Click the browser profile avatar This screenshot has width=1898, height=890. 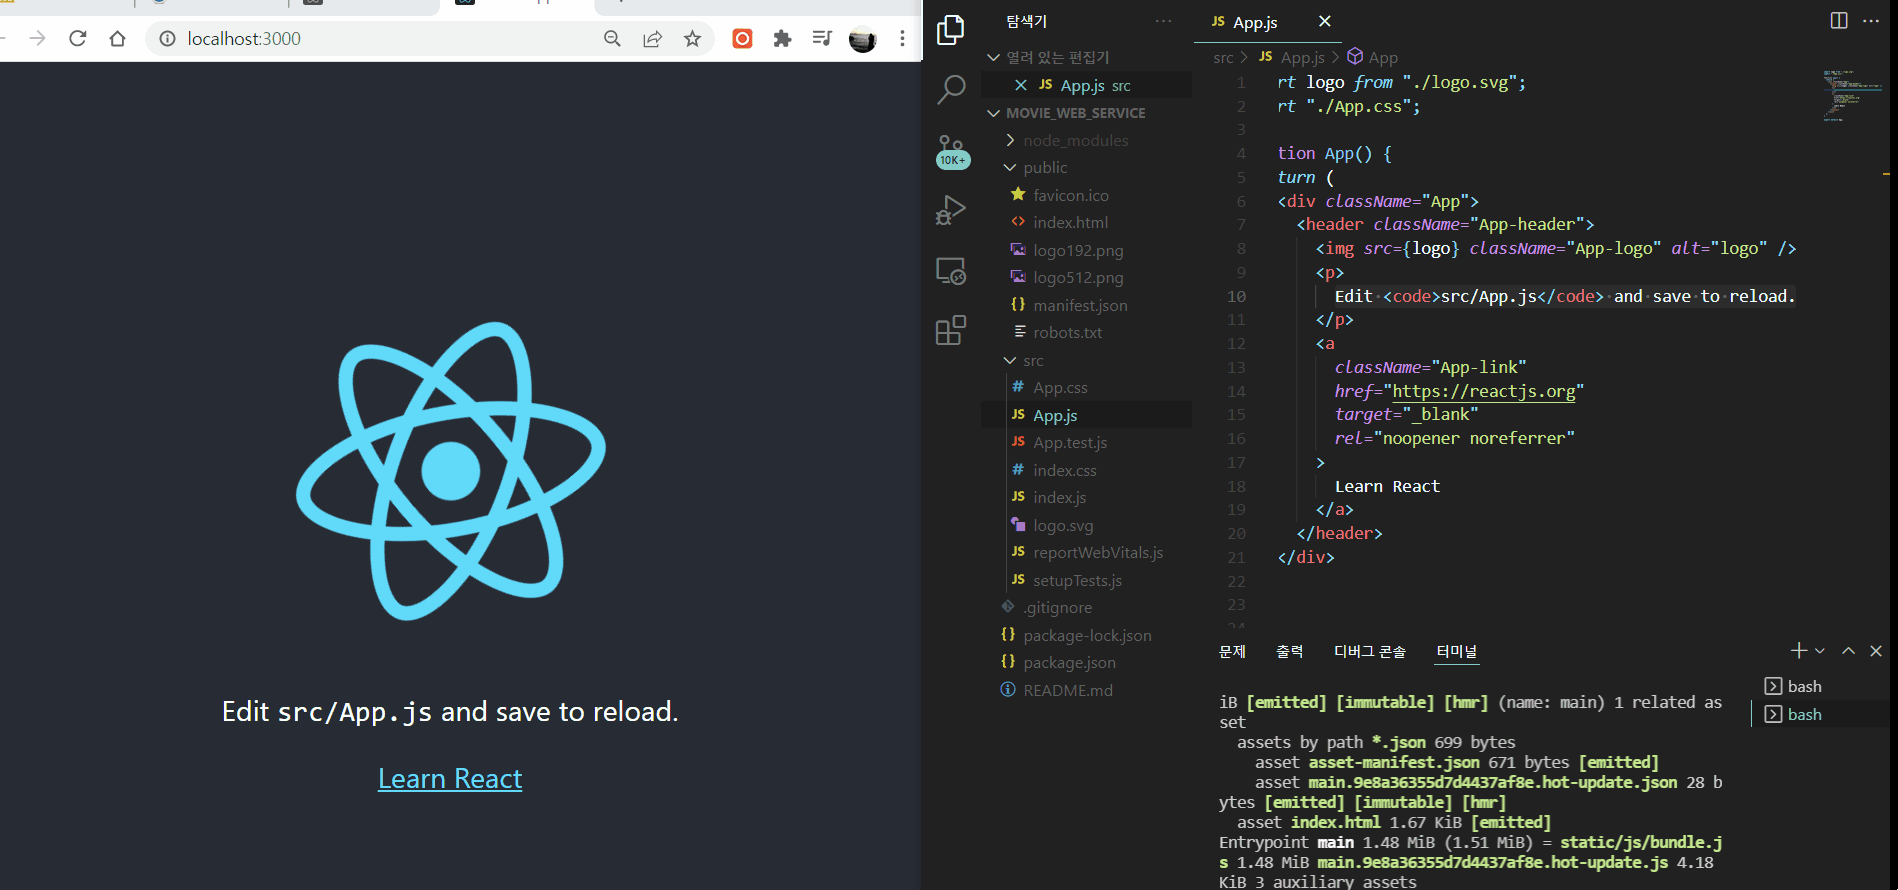(x=862, y=39)
